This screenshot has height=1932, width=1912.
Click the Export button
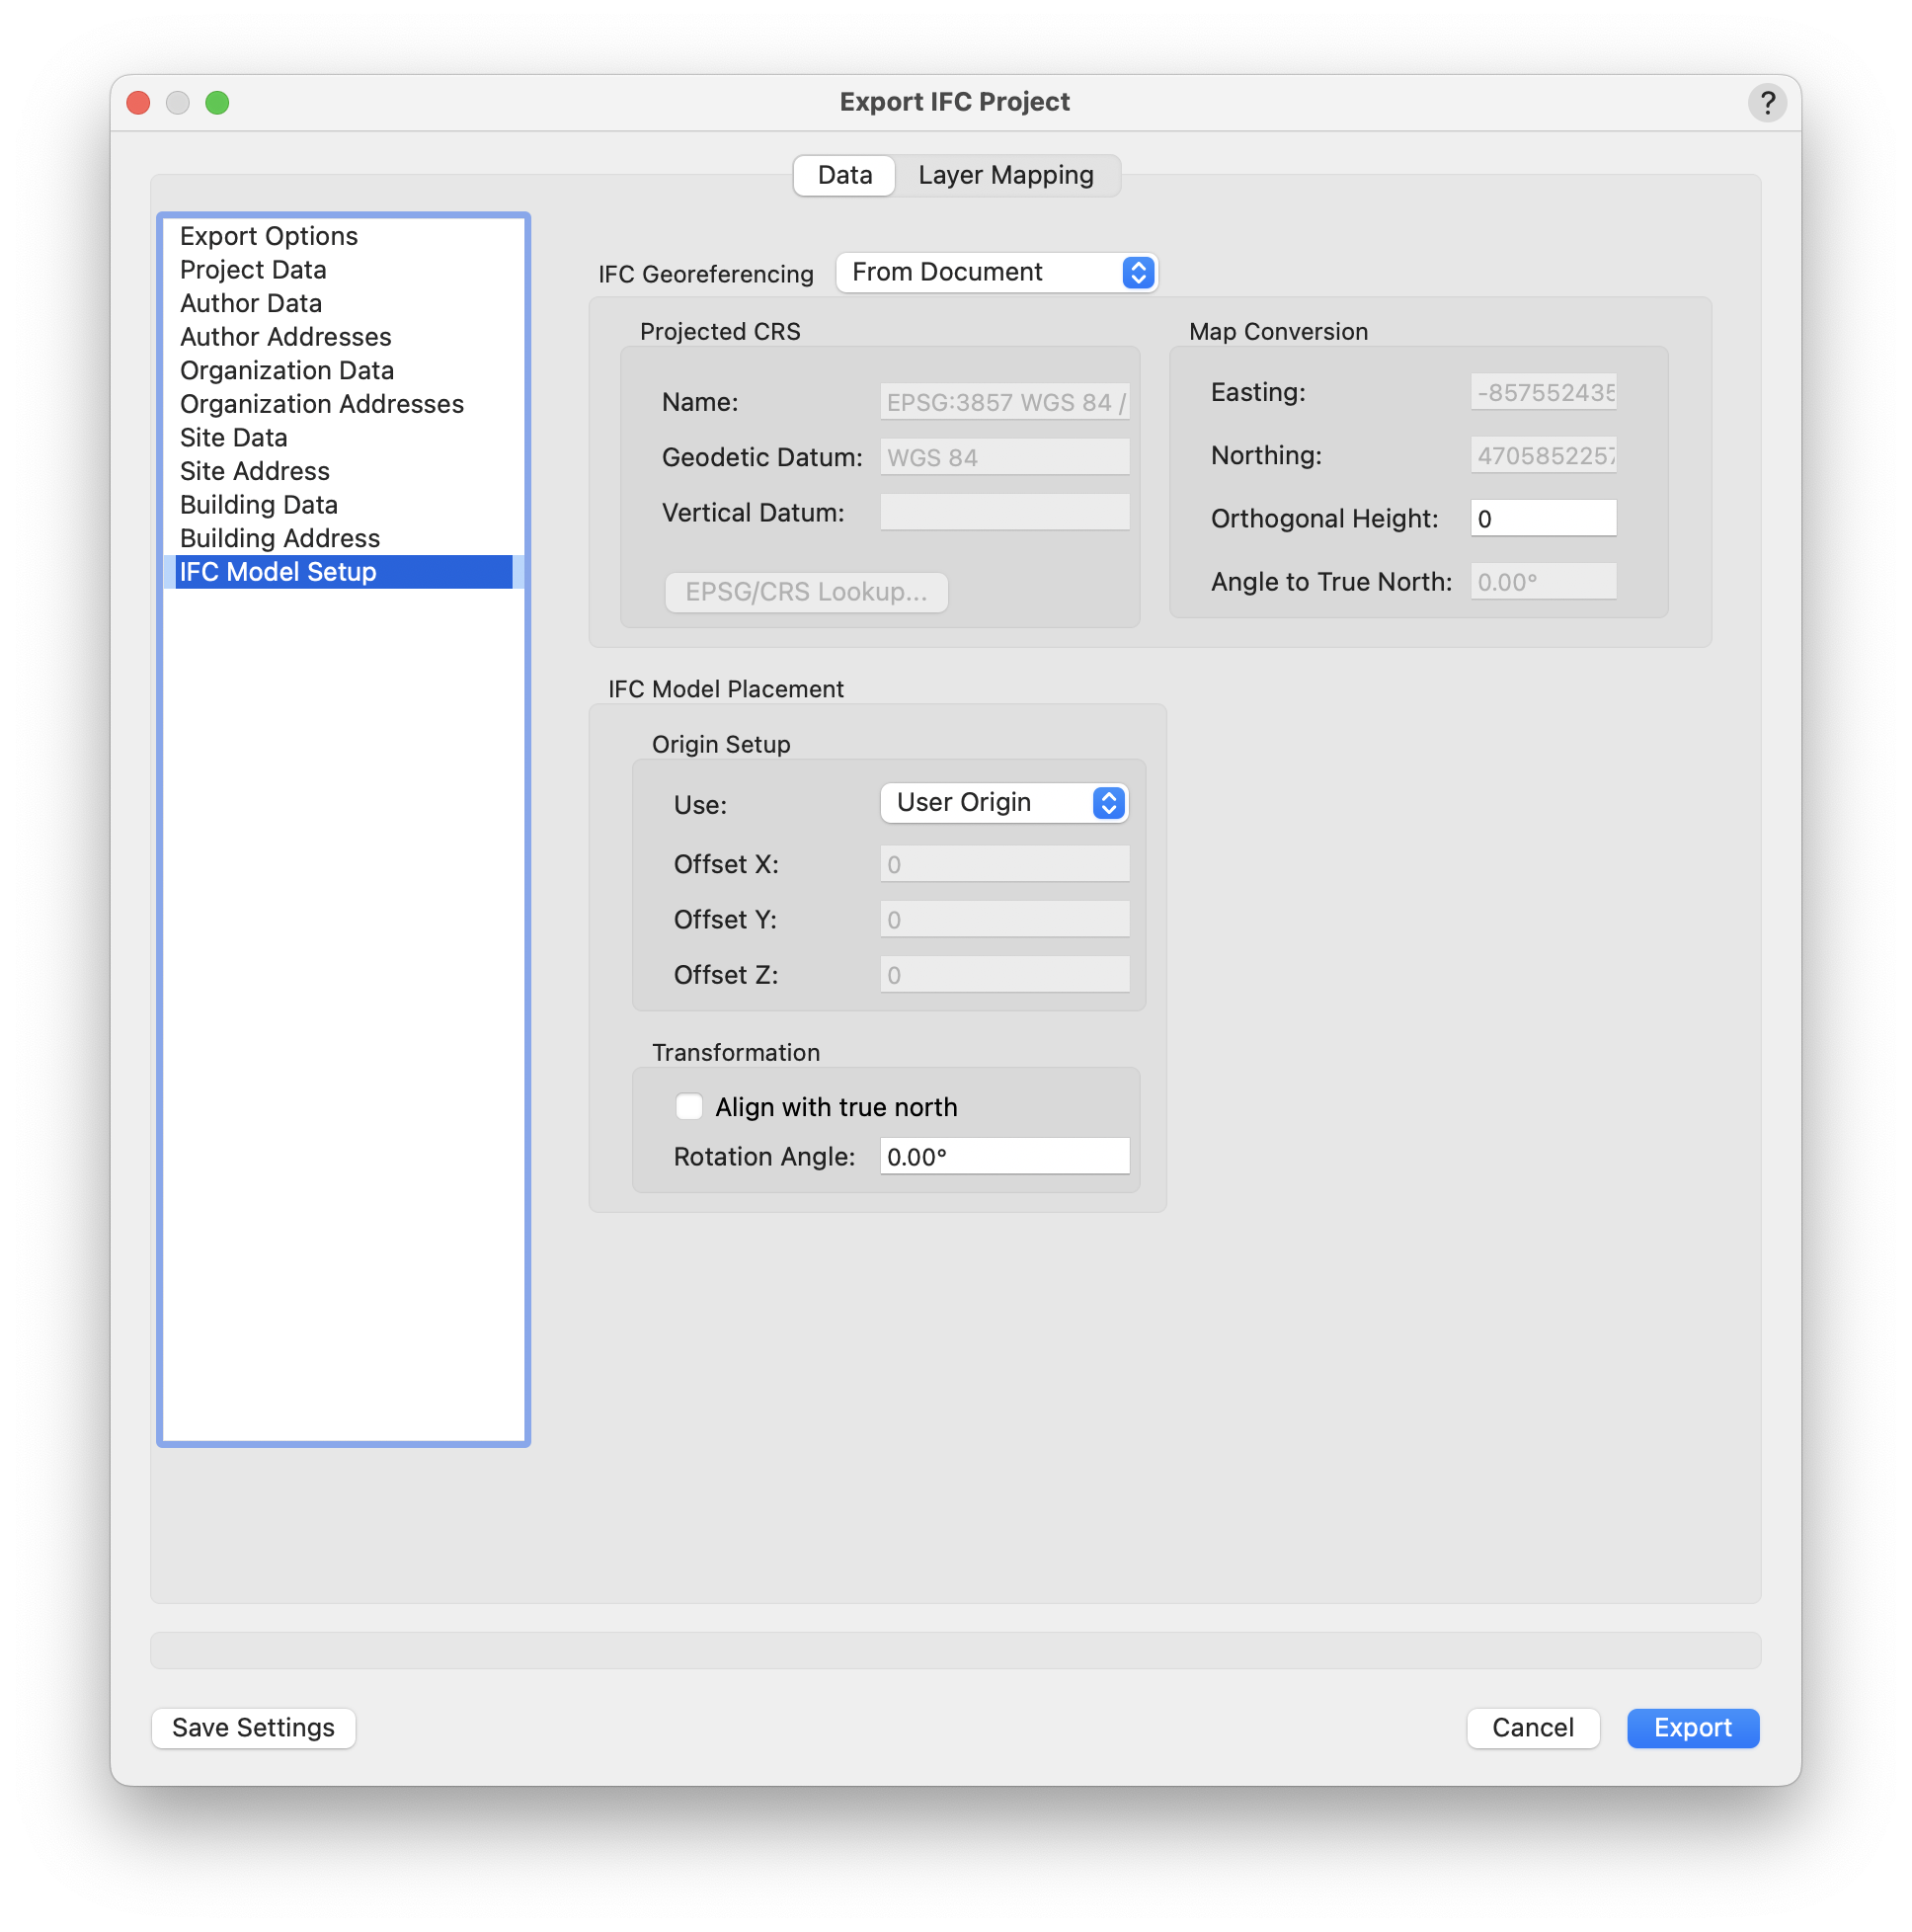[1691, 1727]
